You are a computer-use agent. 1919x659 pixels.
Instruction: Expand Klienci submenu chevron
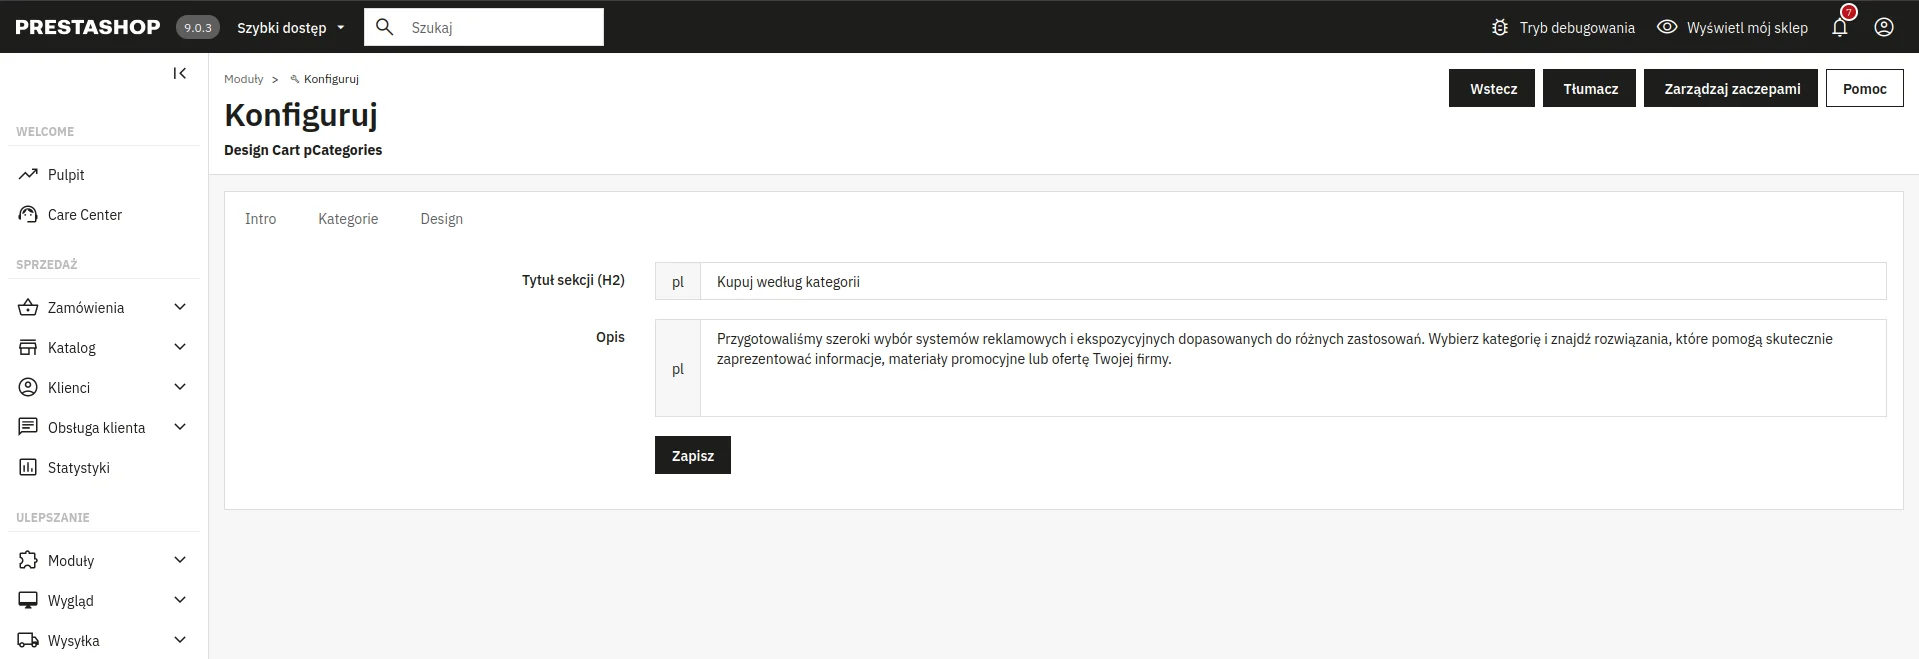pos(180,387)
